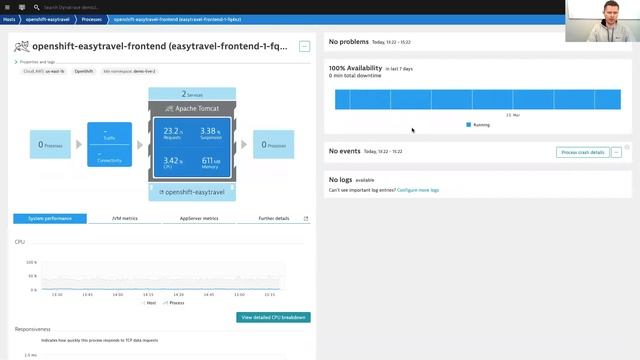This screenshot has width=640, height=360.
Task: Click arrow between Processes and Traffic tiles
Action: click(x=79, y=144)
